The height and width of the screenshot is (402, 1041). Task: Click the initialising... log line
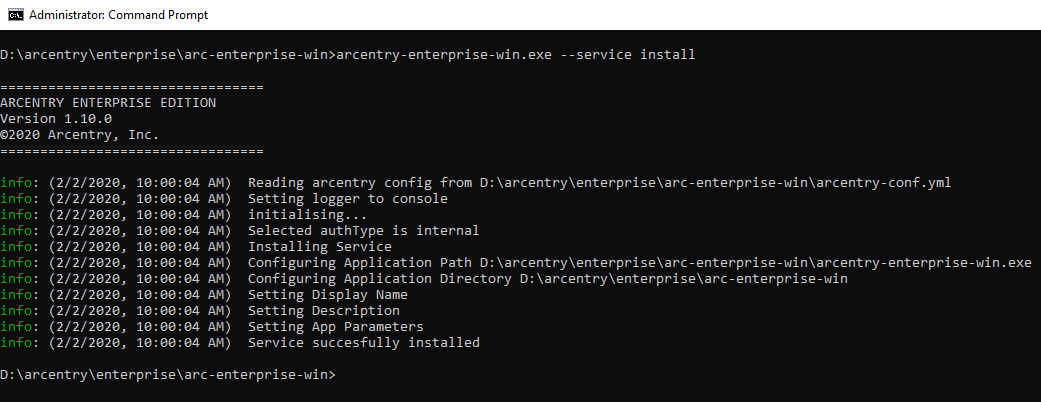tap(307, 215)
